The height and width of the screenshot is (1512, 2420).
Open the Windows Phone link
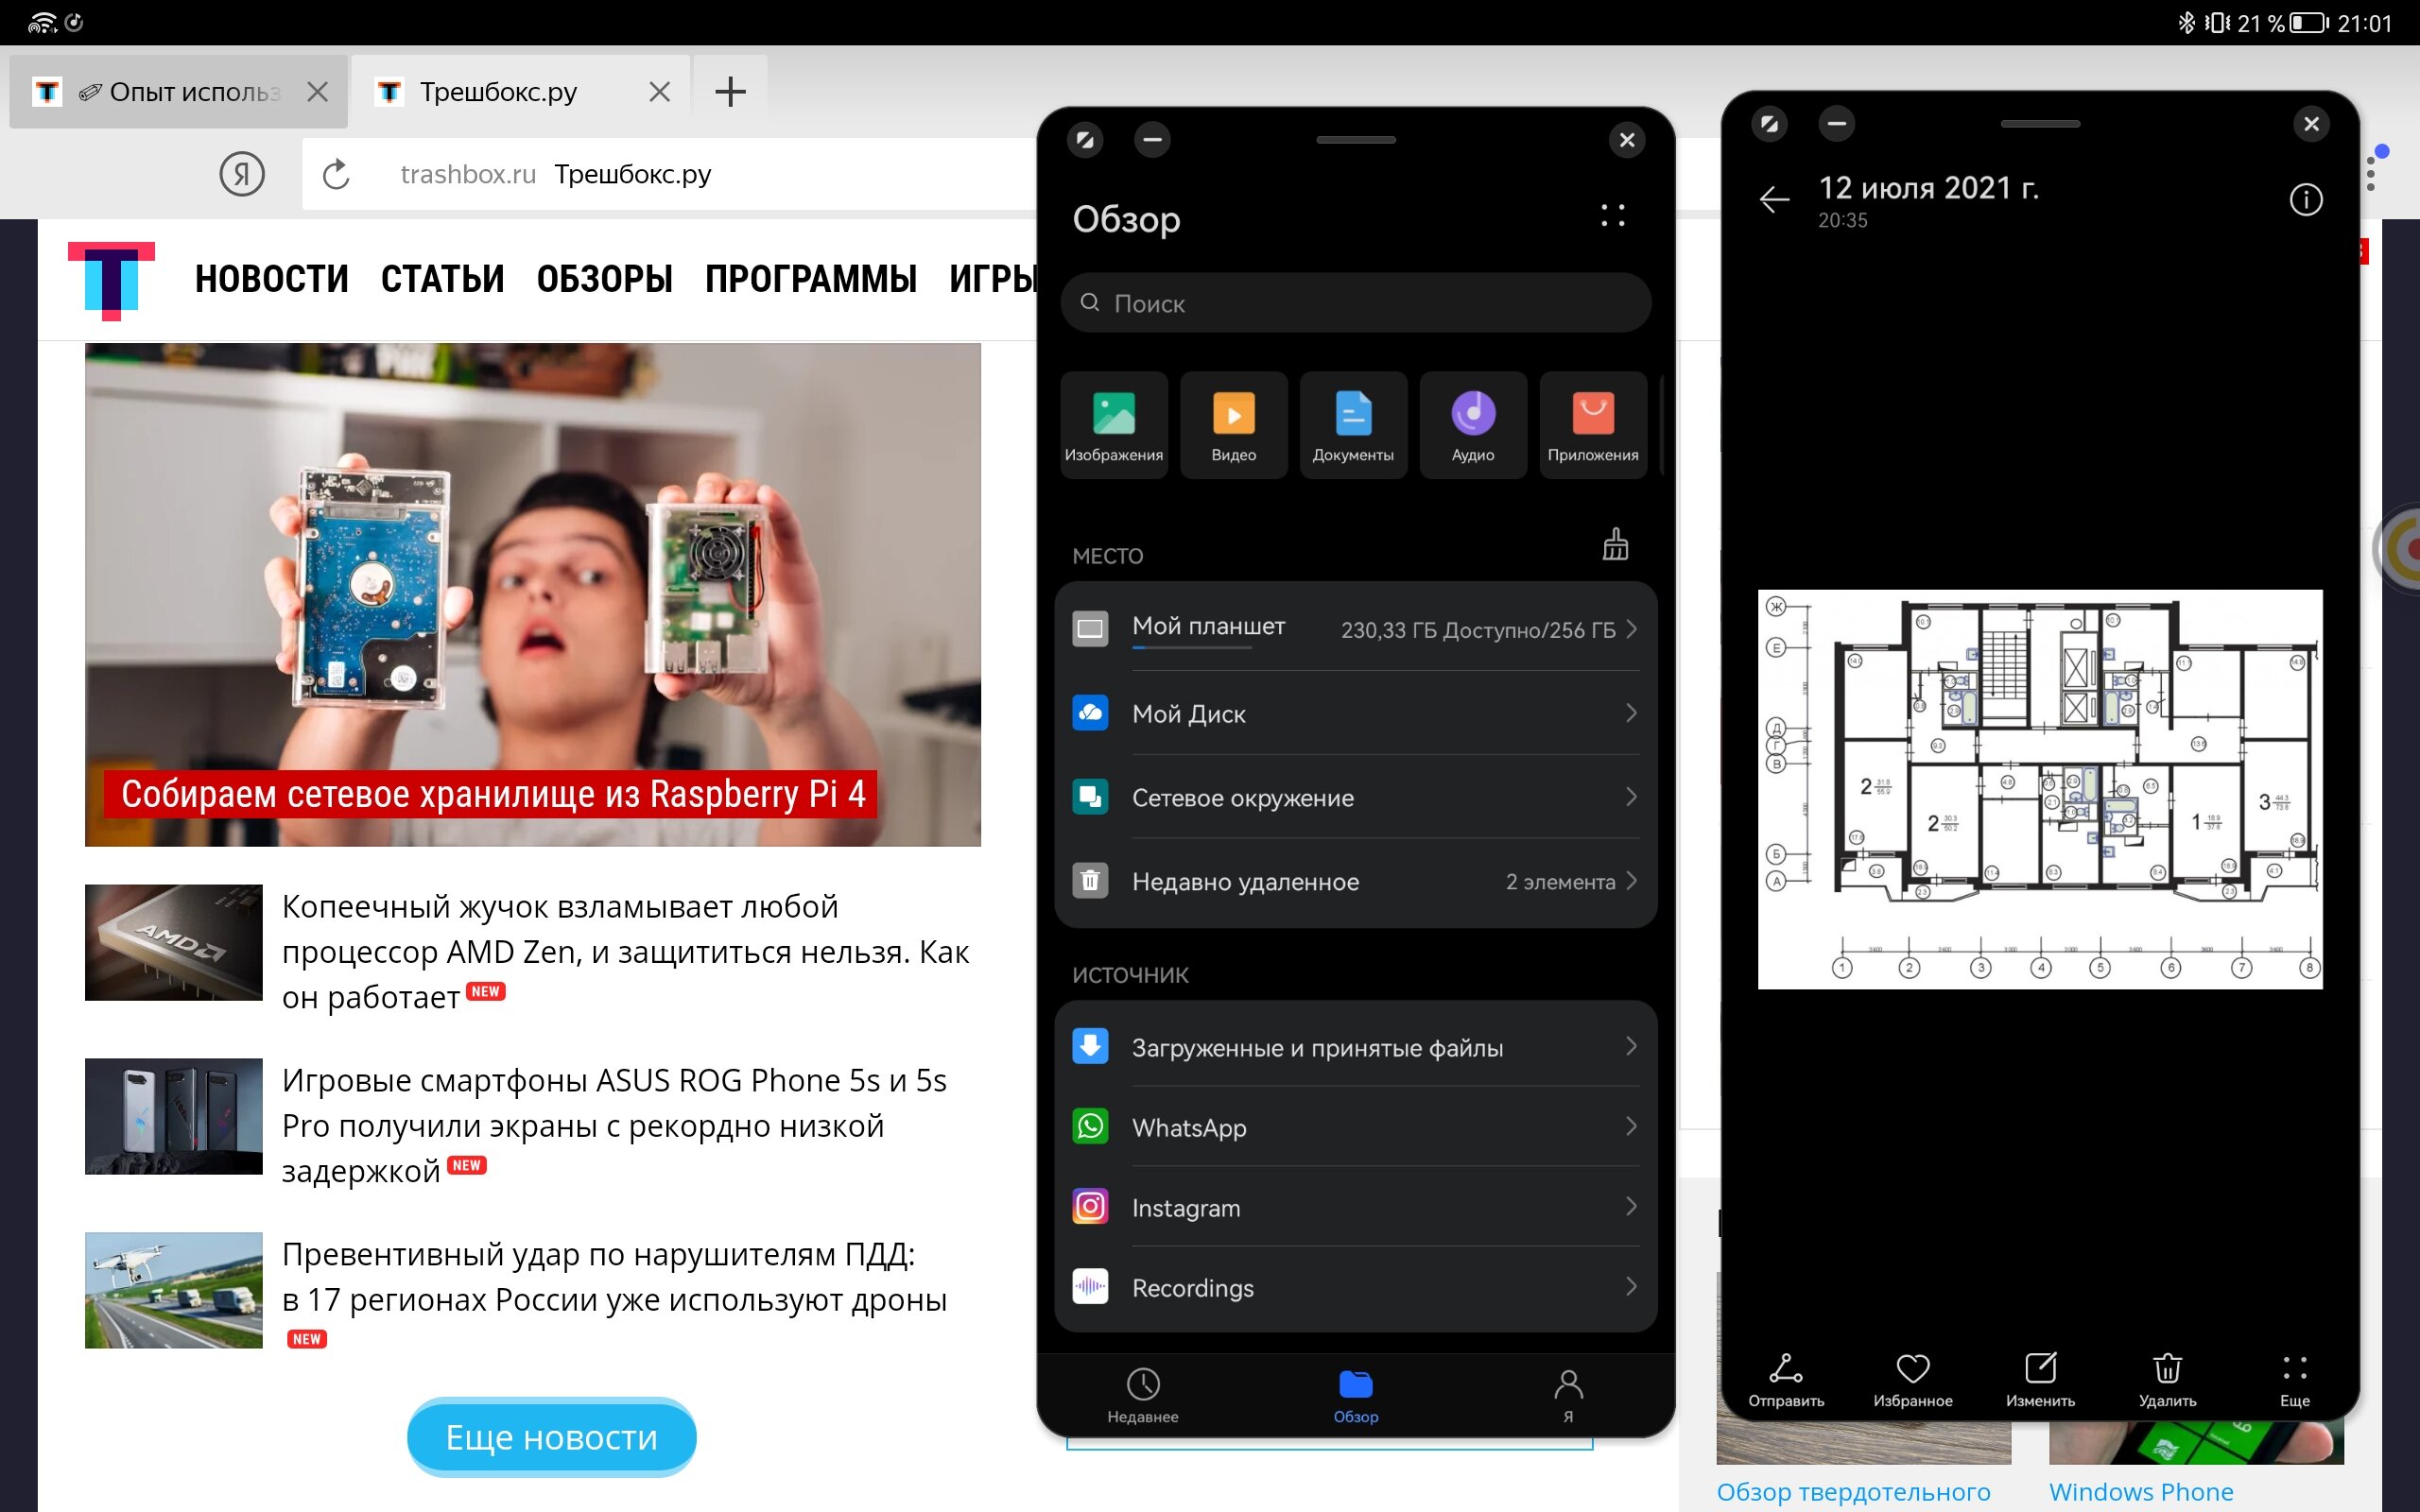pyautogui.click(x=2141, y=1492)
